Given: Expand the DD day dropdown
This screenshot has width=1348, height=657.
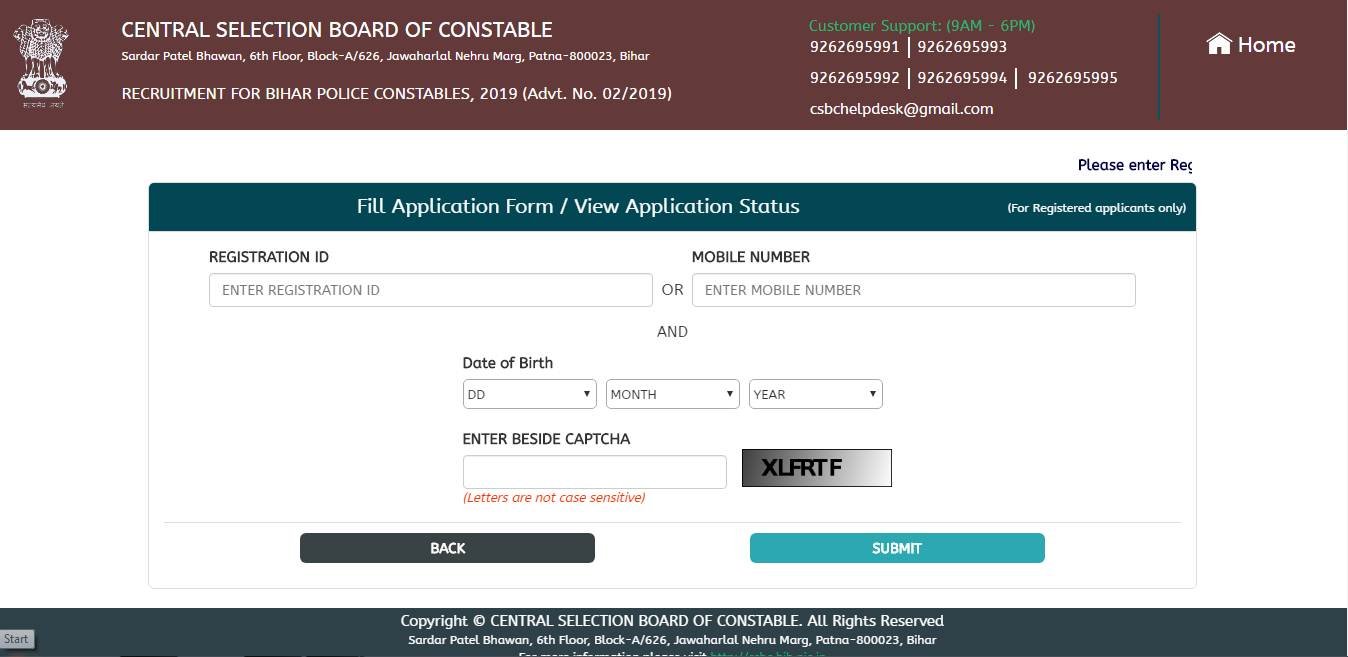Looking at the screenshot, I should click(x=529, y=394).
